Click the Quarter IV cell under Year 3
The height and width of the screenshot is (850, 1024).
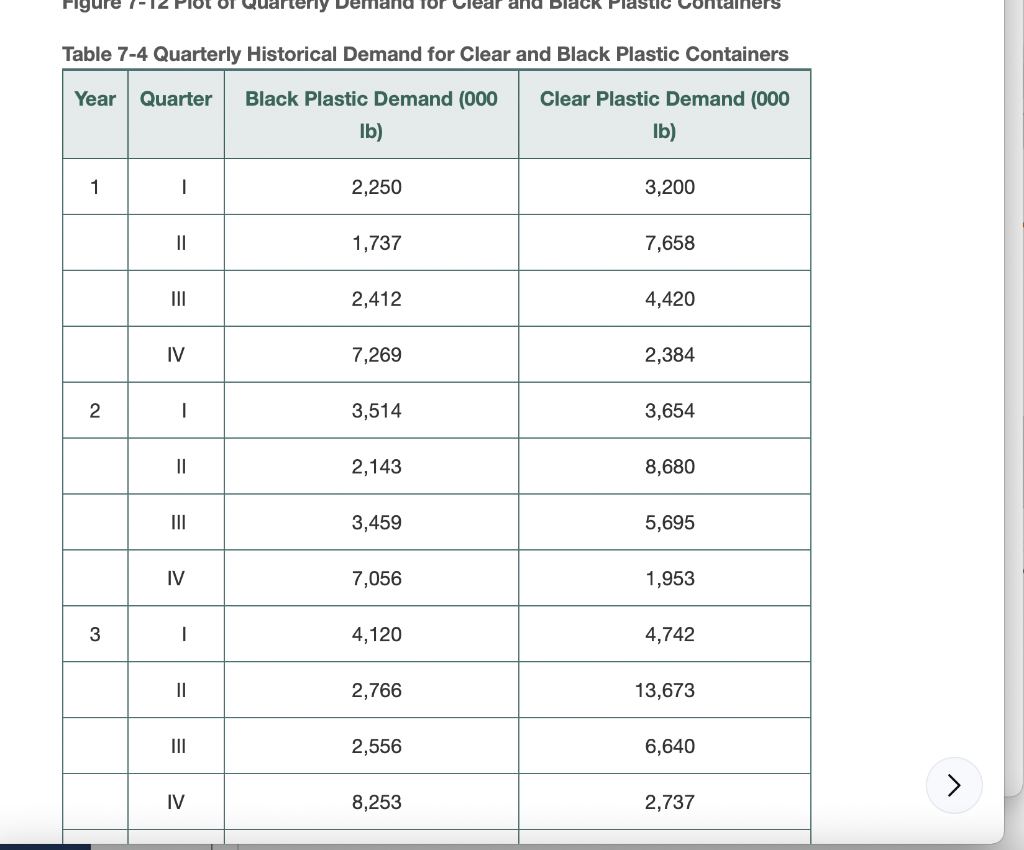(175, 801)
